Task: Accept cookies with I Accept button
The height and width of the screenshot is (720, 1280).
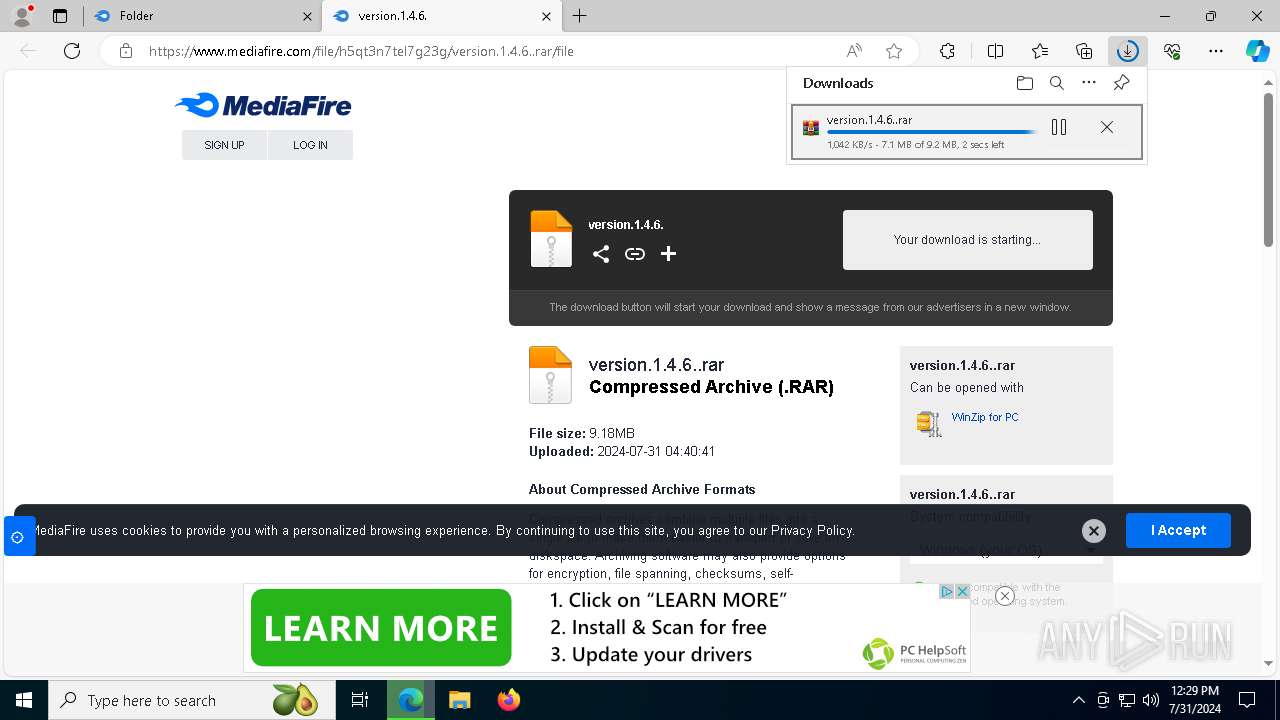Action: coord(1178,530)
